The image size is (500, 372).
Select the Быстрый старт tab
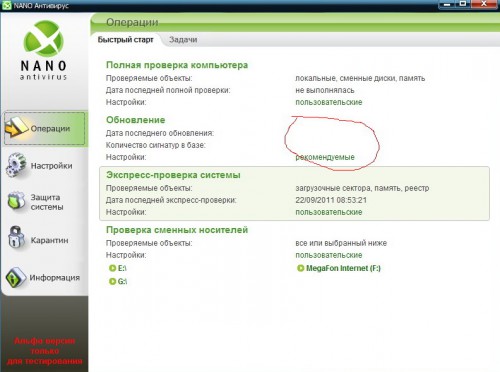(125, 40)
